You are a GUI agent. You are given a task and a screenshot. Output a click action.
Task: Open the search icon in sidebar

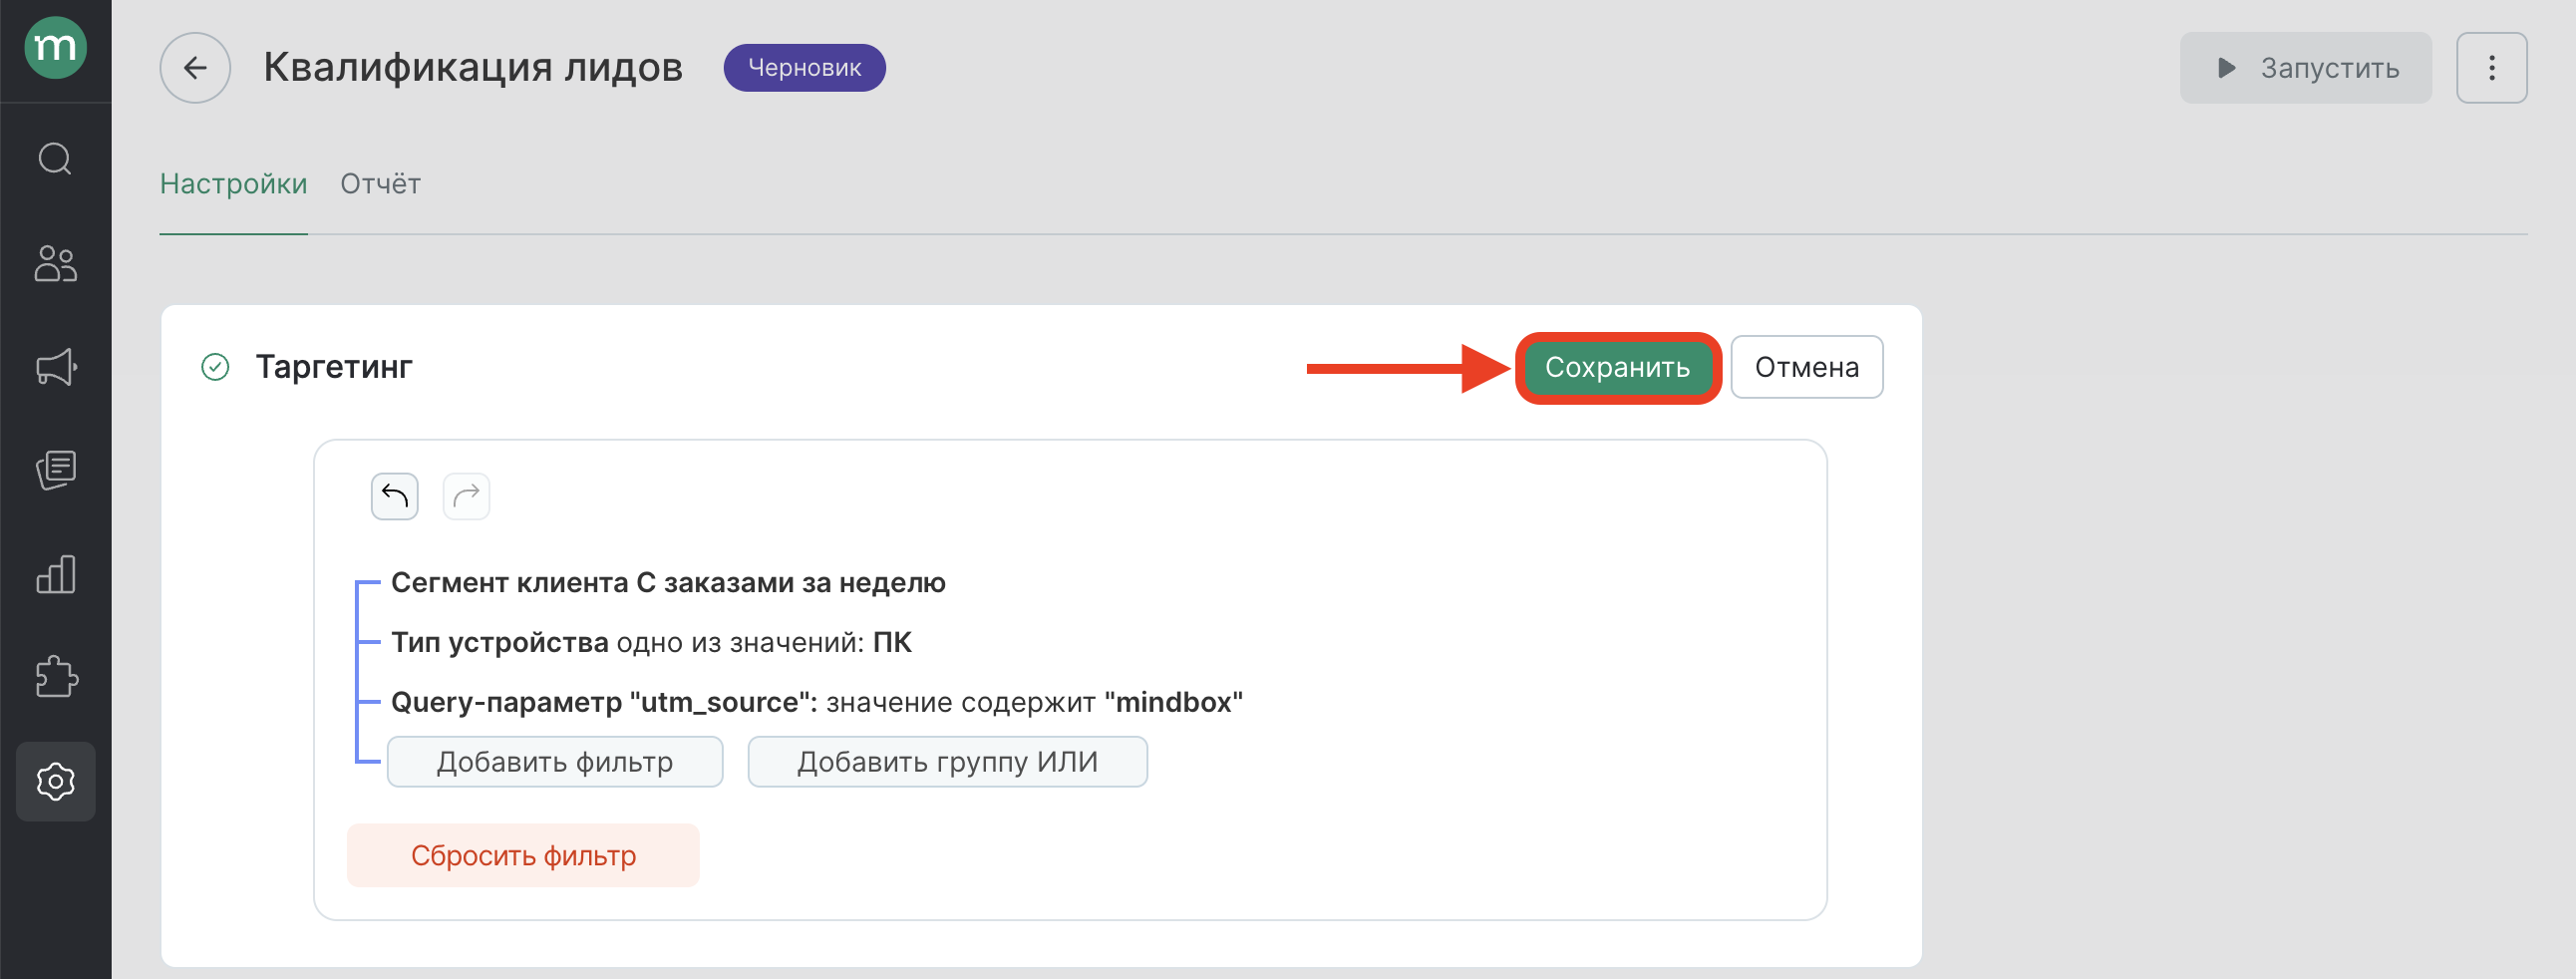tap(55, 159)
